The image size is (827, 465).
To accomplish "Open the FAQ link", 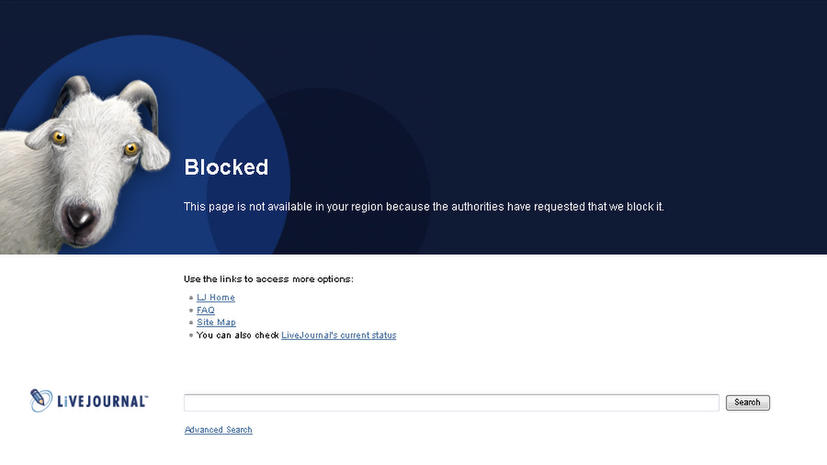I will tap(206, 310).
